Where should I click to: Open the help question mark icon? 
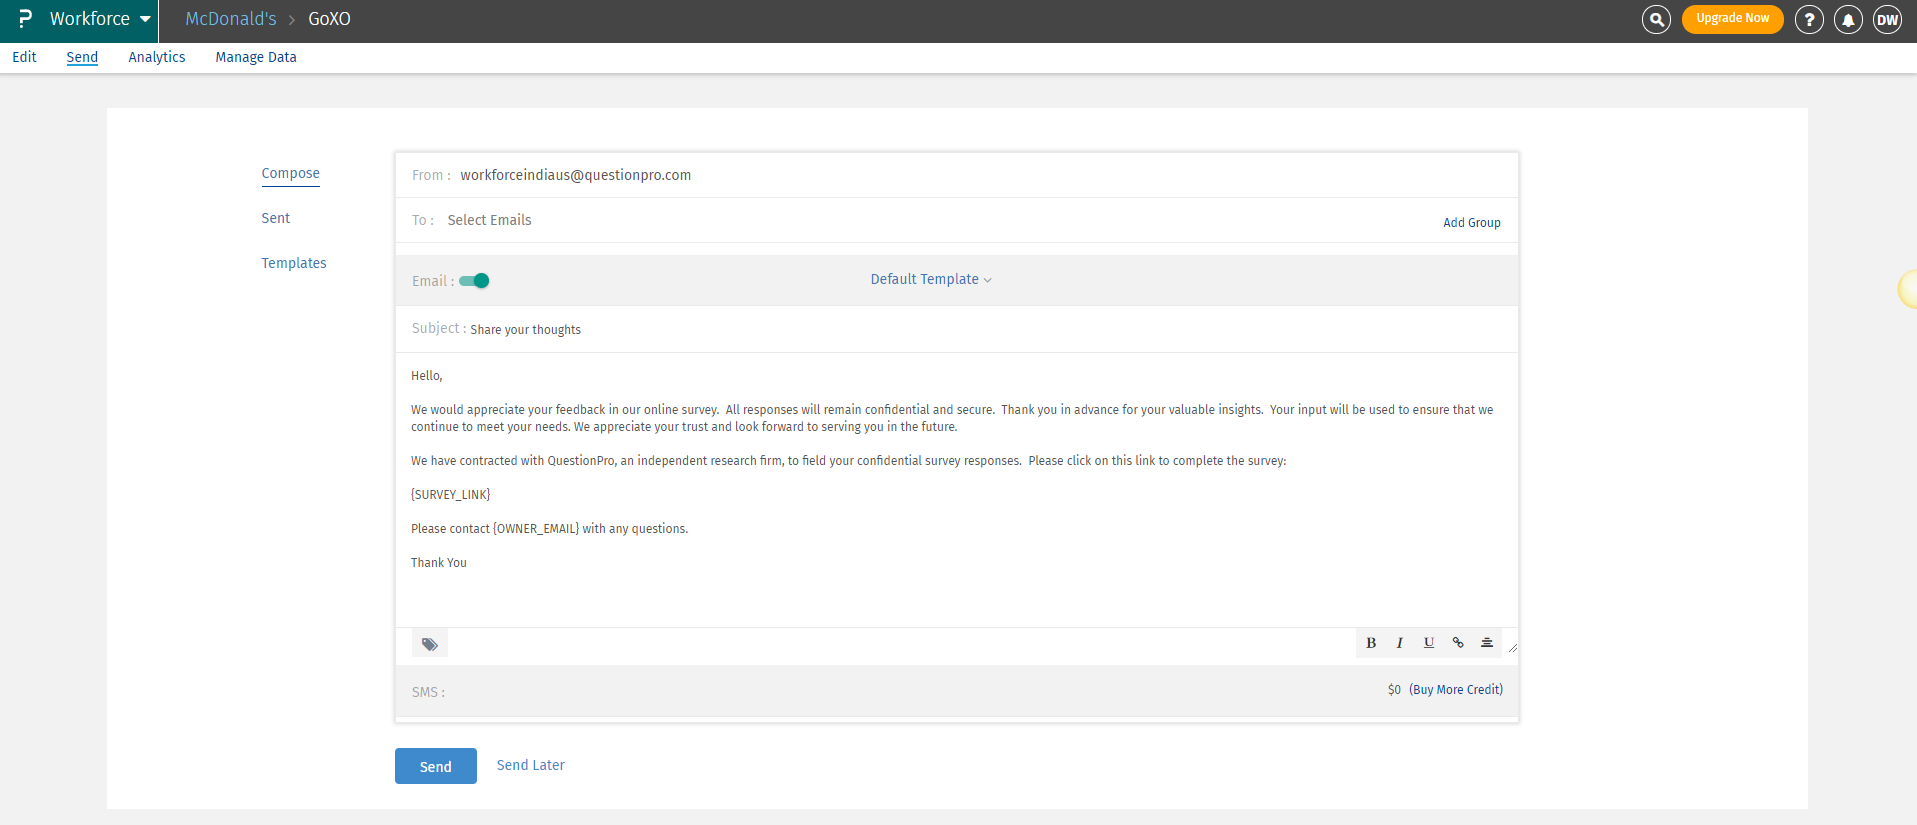pyautogui.click(x=1808, y=19)
